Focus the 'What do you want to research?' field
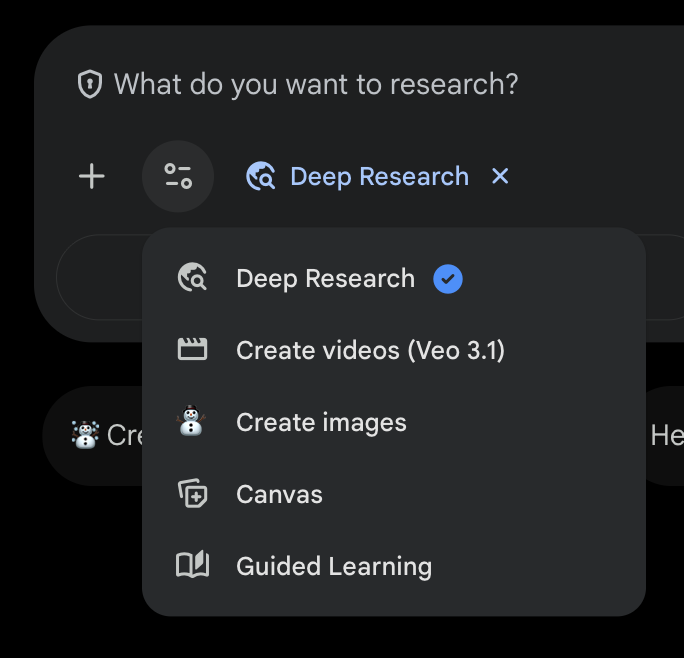Viewport: 684px width, 658px height. pos(316,84)
